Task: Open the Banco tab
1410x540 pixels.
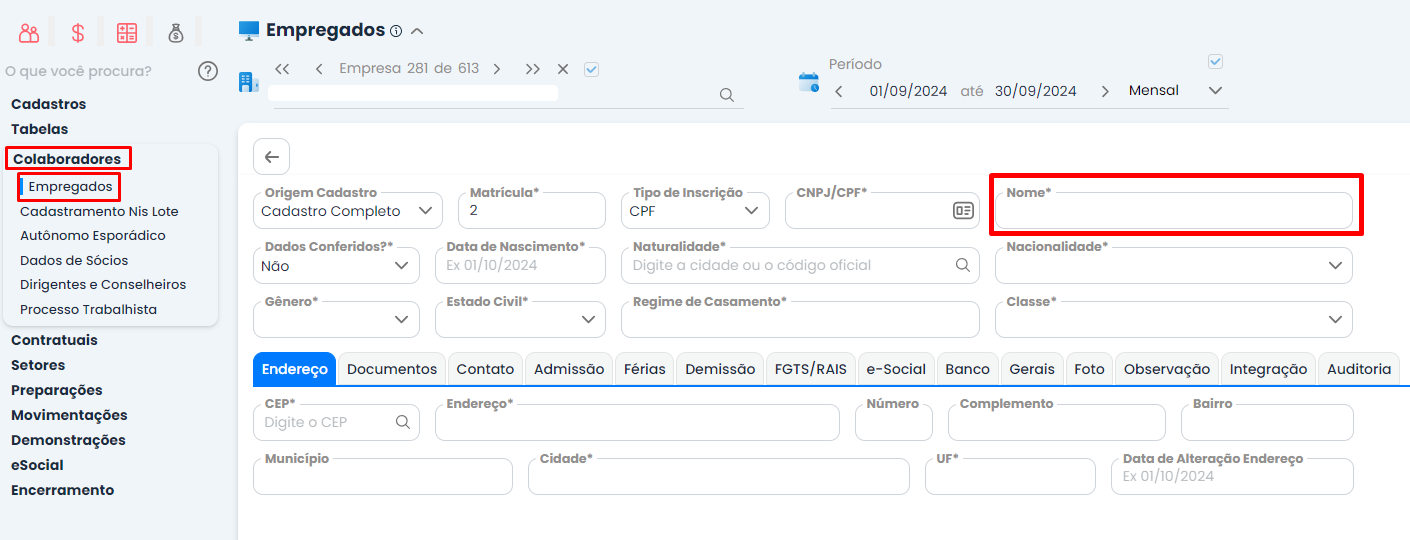Action: pyautogui.click(x=968, y=369)
